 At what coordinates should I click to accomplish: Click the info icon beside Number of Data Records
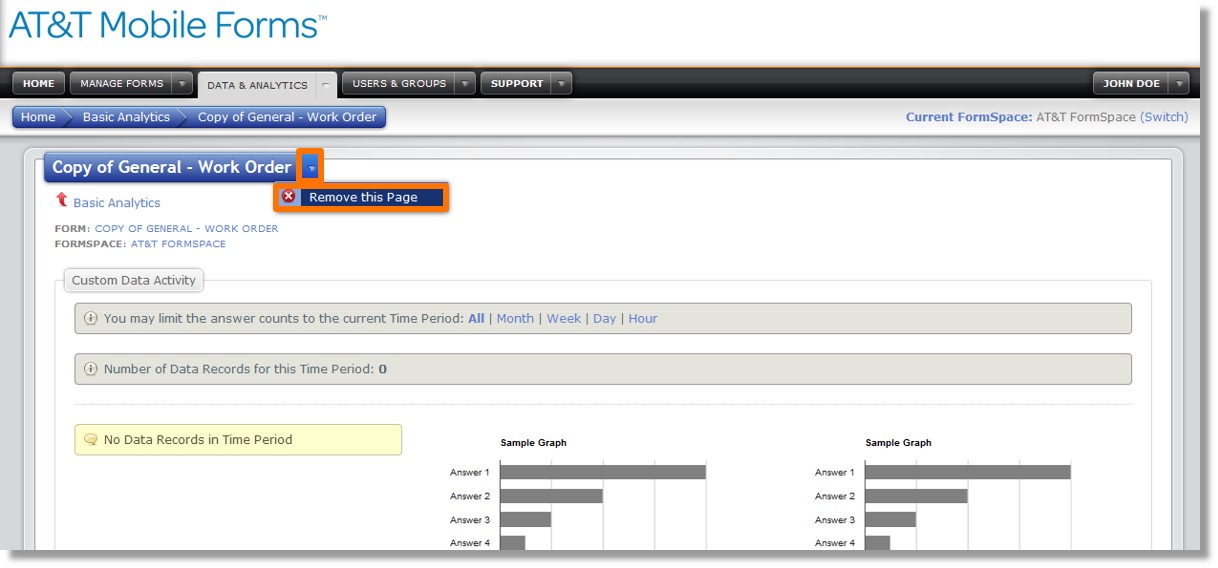click(x=90, y=369)
